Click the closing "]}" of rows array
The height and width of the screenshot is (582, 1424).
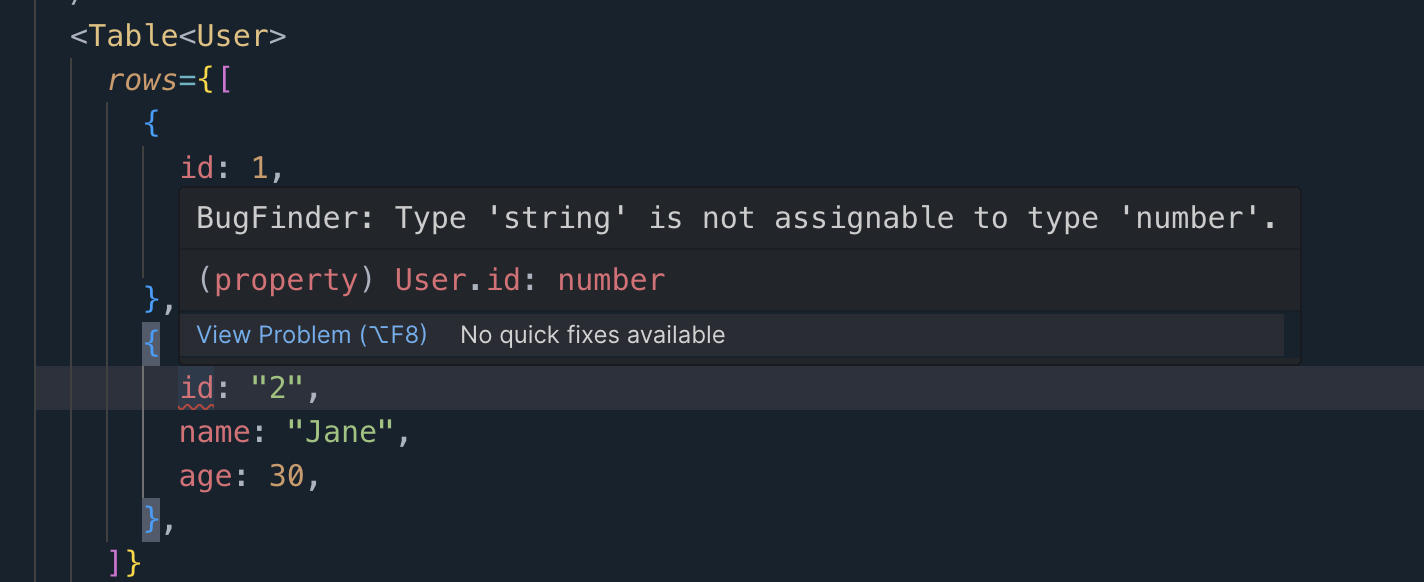pos(124,563)
